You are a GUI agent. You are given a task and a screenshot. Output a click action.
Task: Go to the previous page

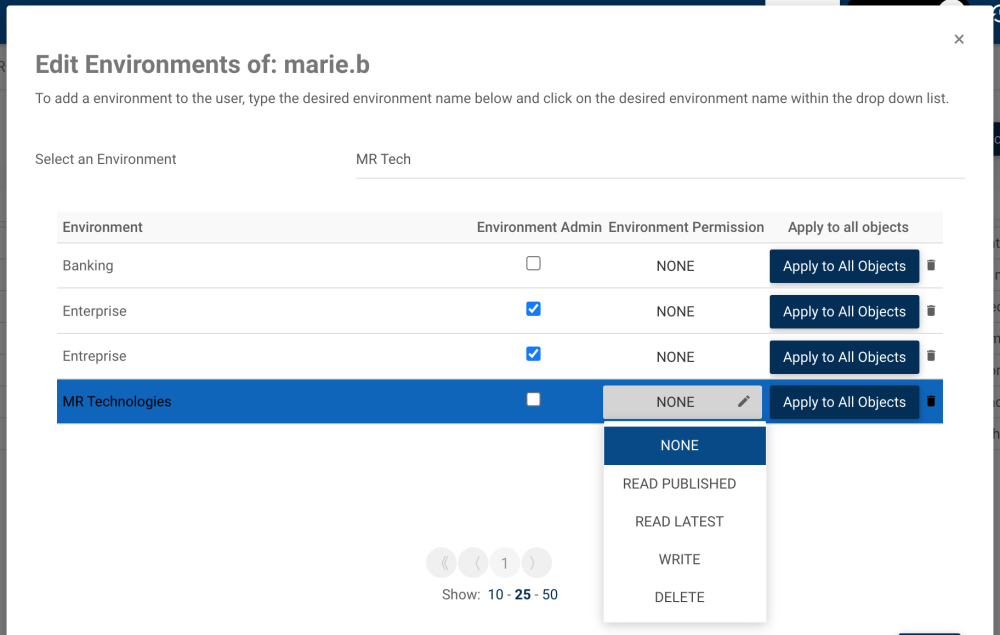(x=473, y=563)
